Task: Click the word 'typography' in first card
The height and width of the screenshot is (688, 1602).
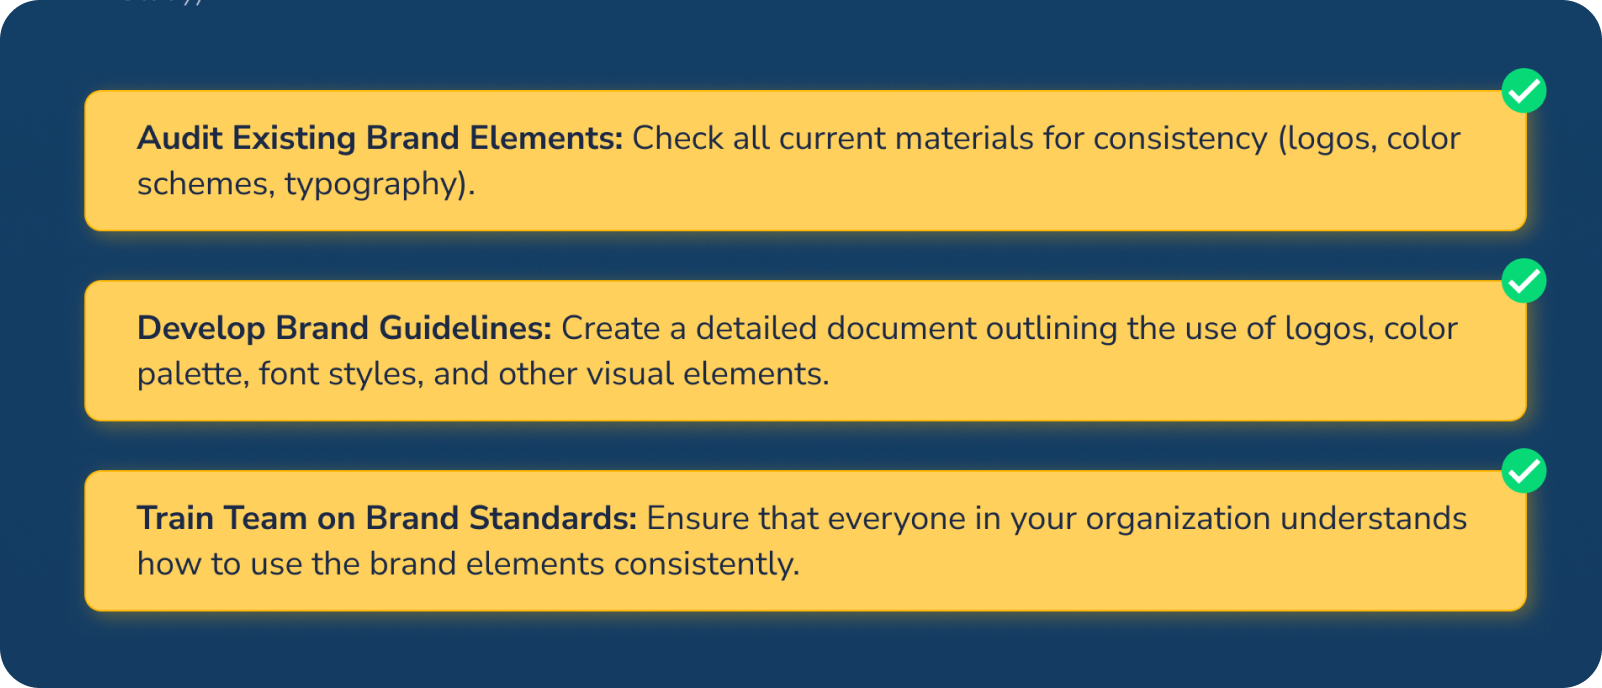Action: coord(370,184)
